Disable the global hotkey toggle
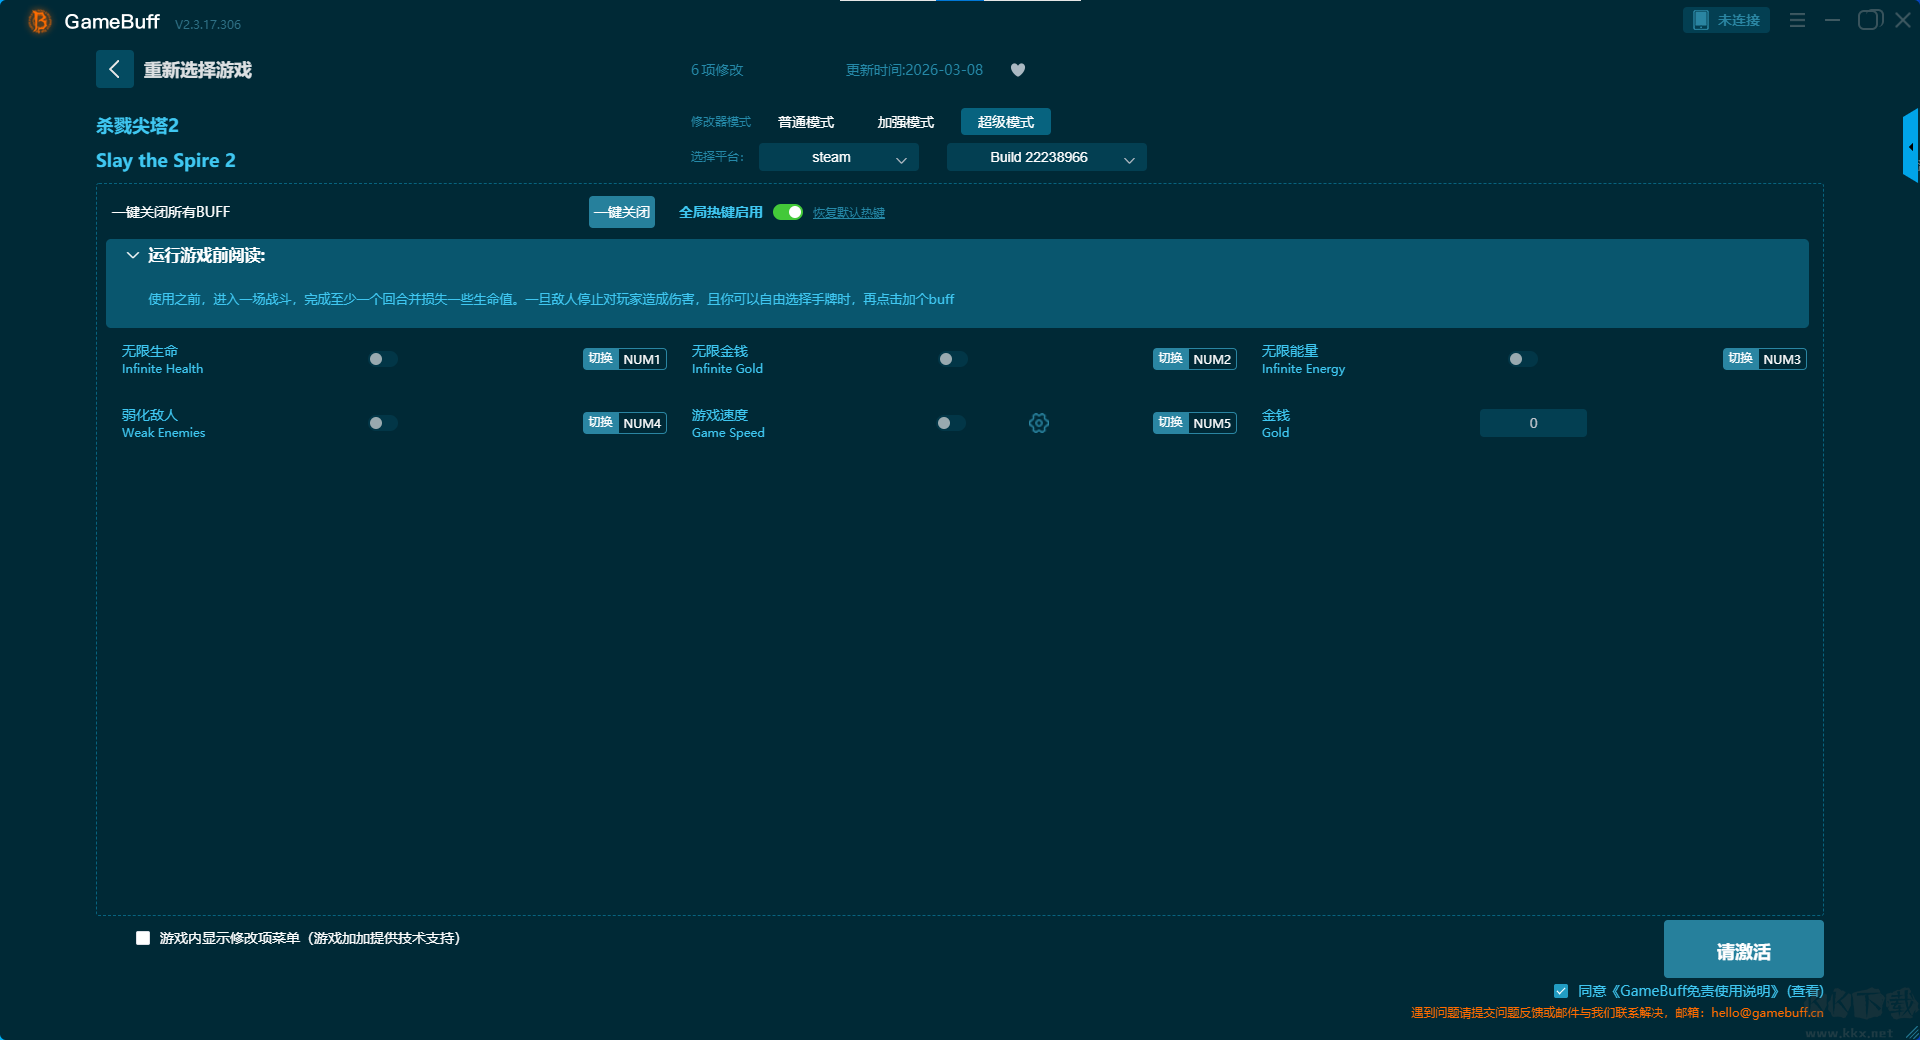 [788, 212]
